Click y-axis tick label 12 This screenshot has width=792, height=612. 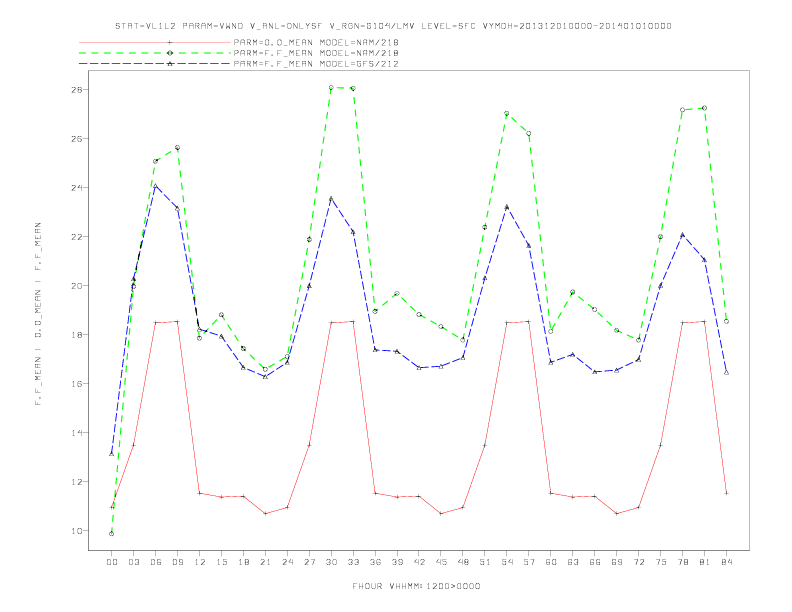(77, 481)
